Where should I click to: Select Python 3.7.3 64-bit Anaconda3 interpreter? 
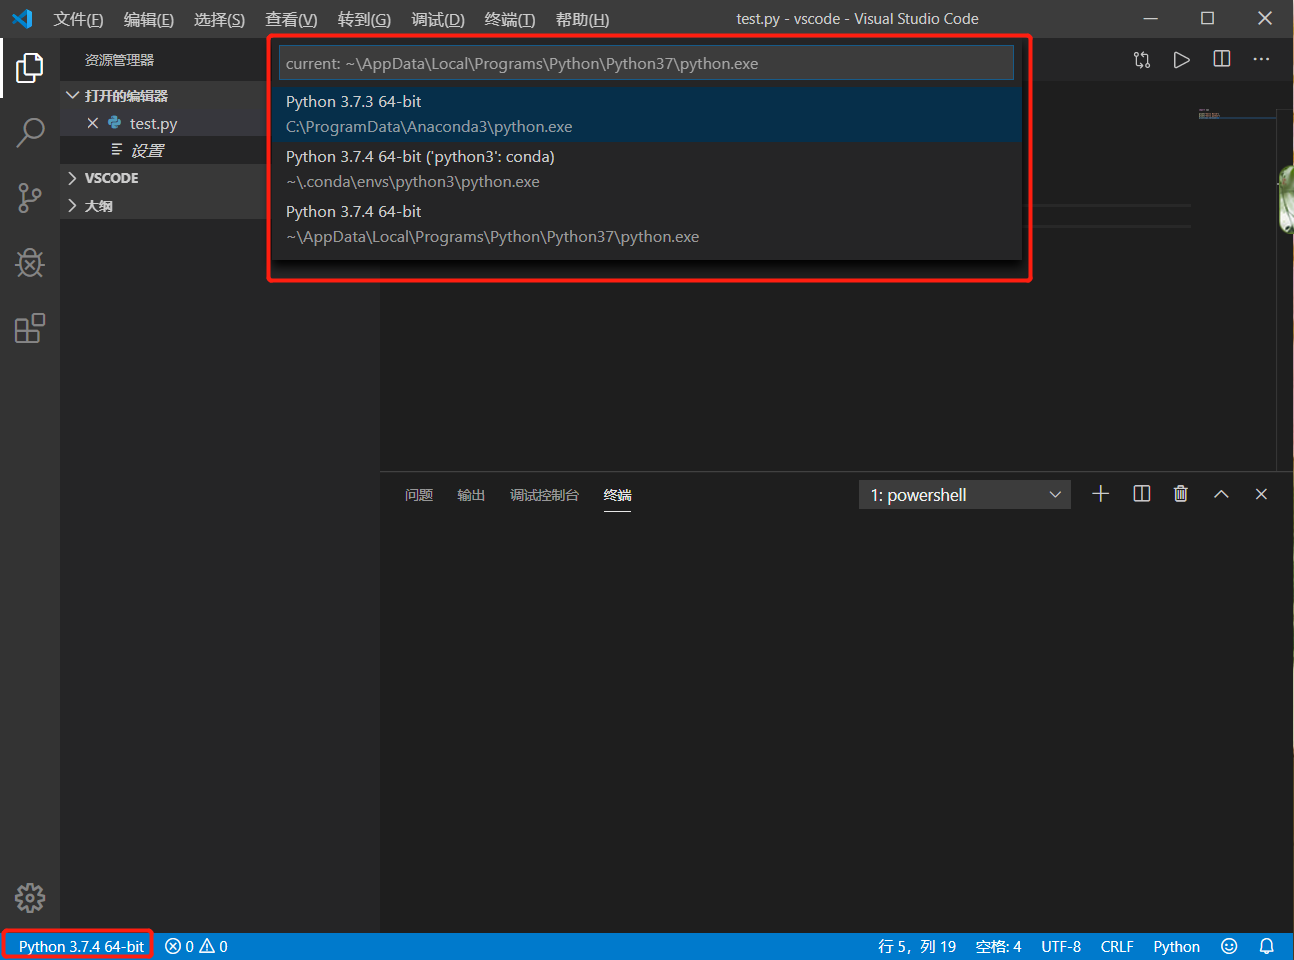[646, 114]
